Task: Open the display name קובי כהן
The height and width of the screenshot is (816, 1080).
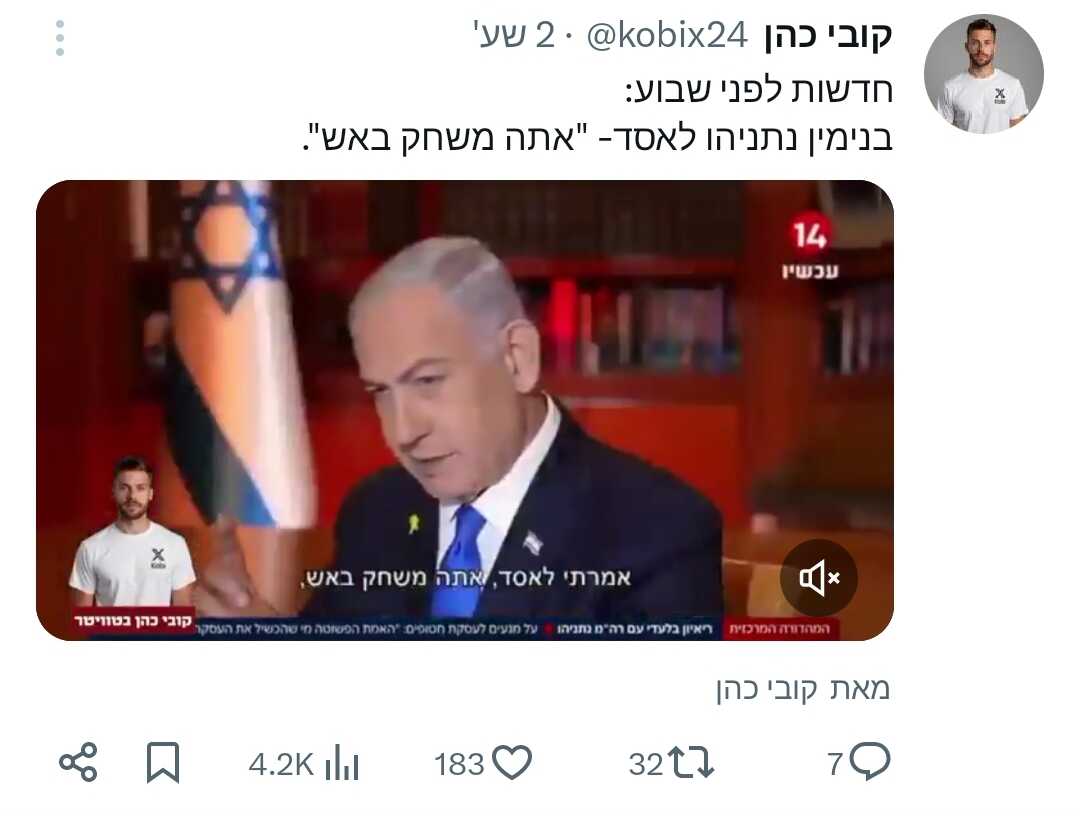Action: (828, 35)
